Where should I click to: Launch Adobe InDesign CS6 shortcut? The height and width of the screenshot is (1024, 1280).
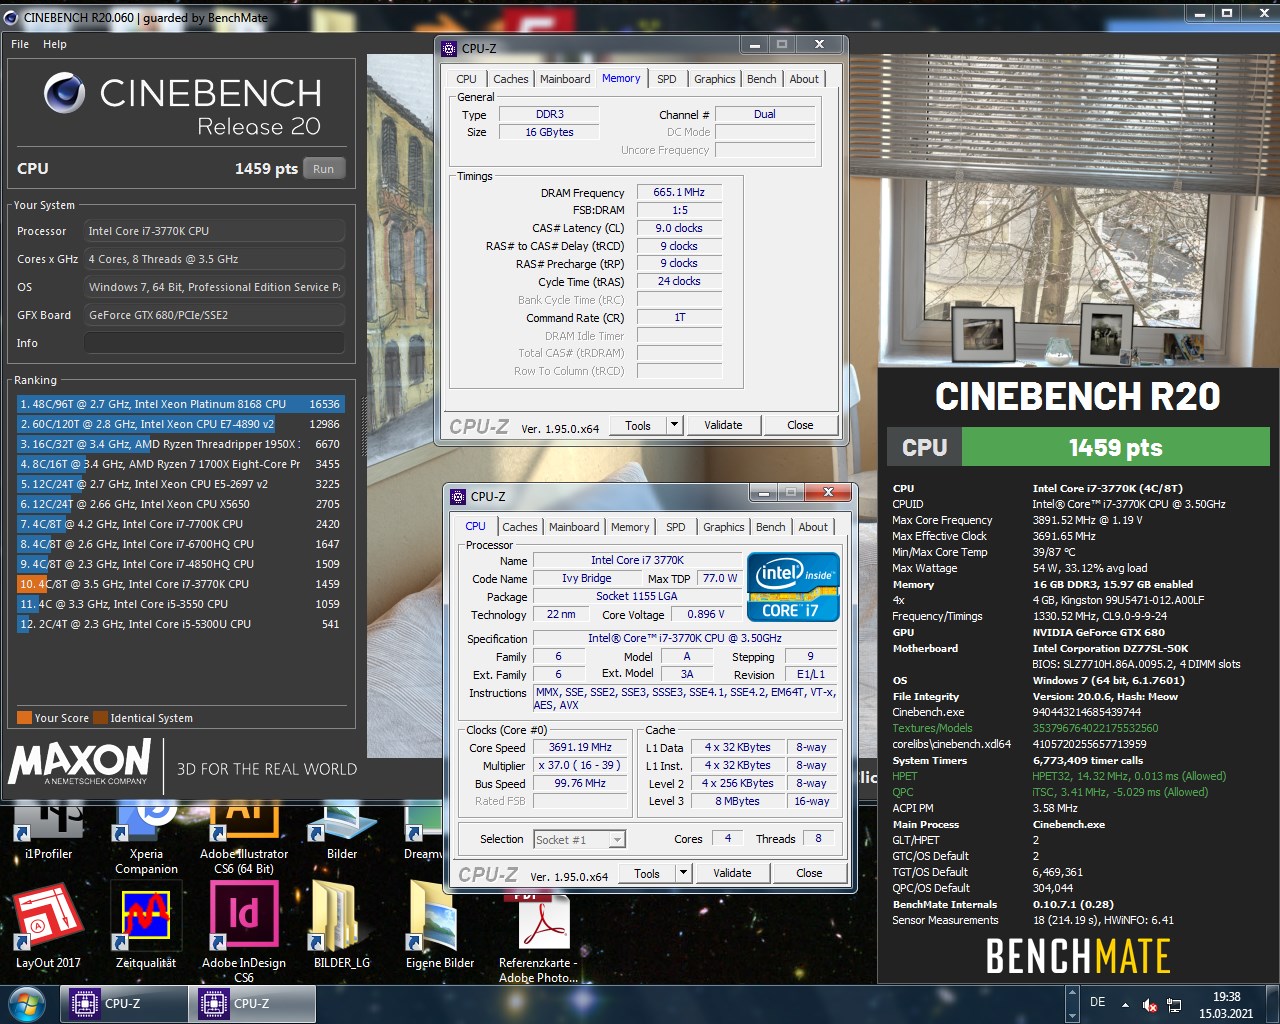(x=243, y=930)
